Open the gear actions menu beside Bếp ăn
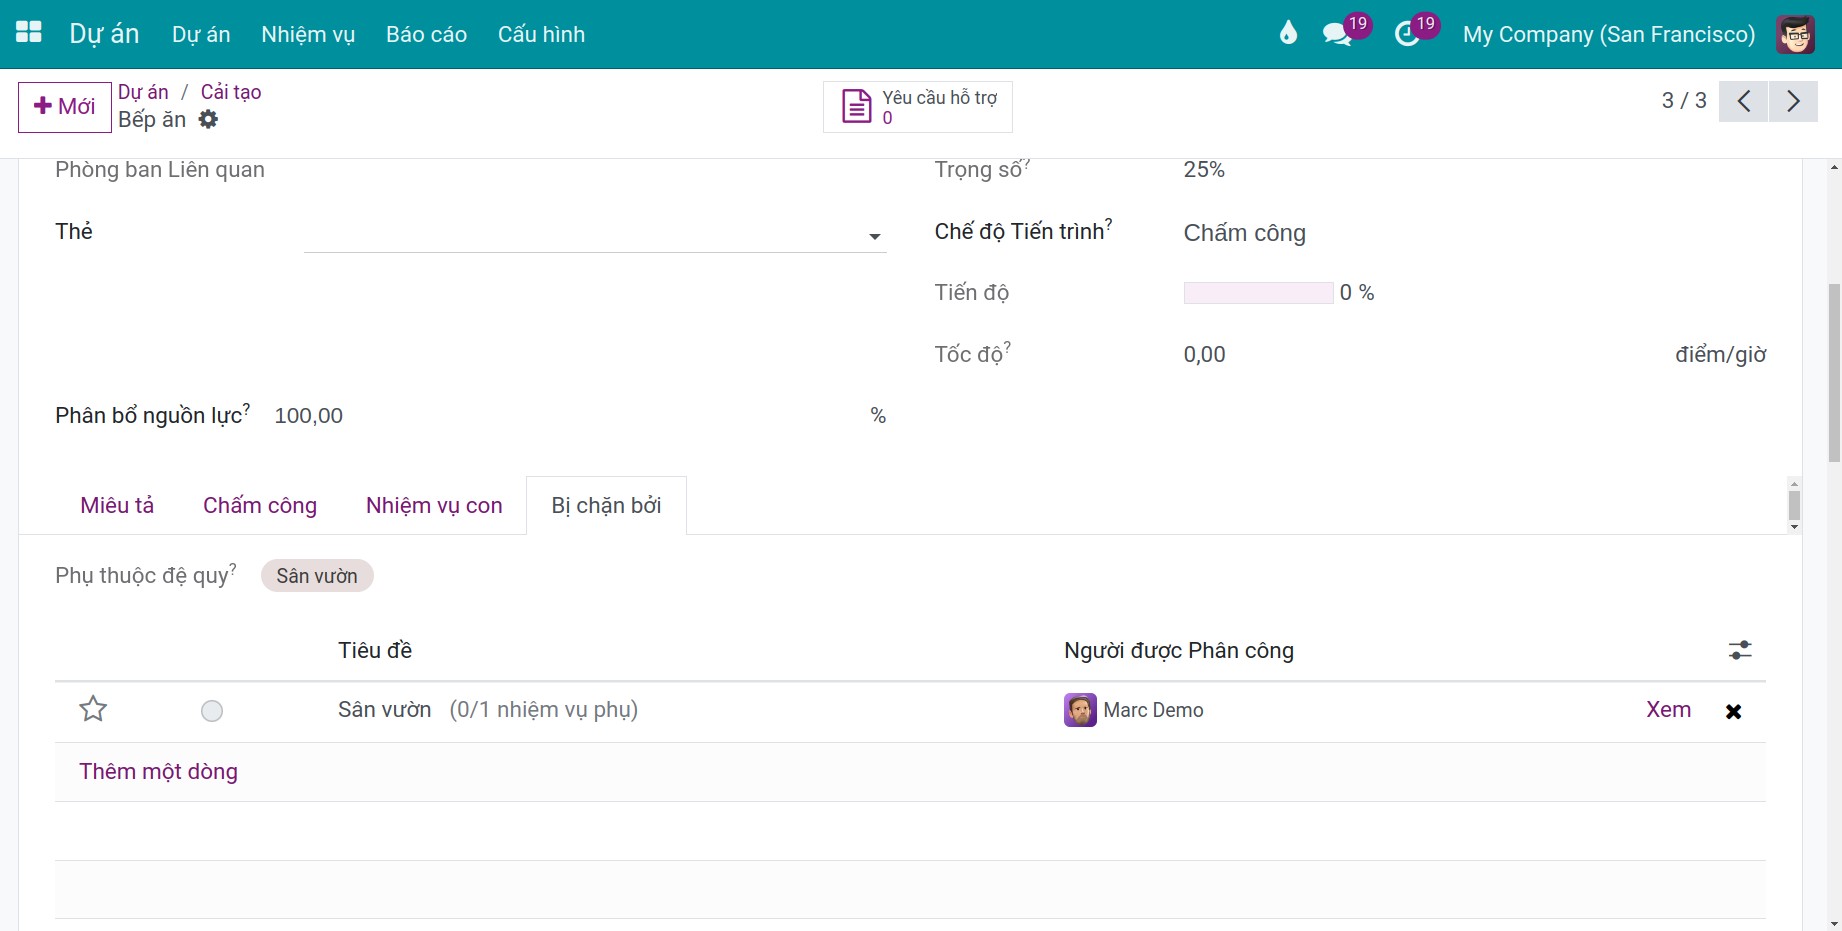Image resolution: width=1842 pixels, height=931 pixels. click(x=208, y=119)
